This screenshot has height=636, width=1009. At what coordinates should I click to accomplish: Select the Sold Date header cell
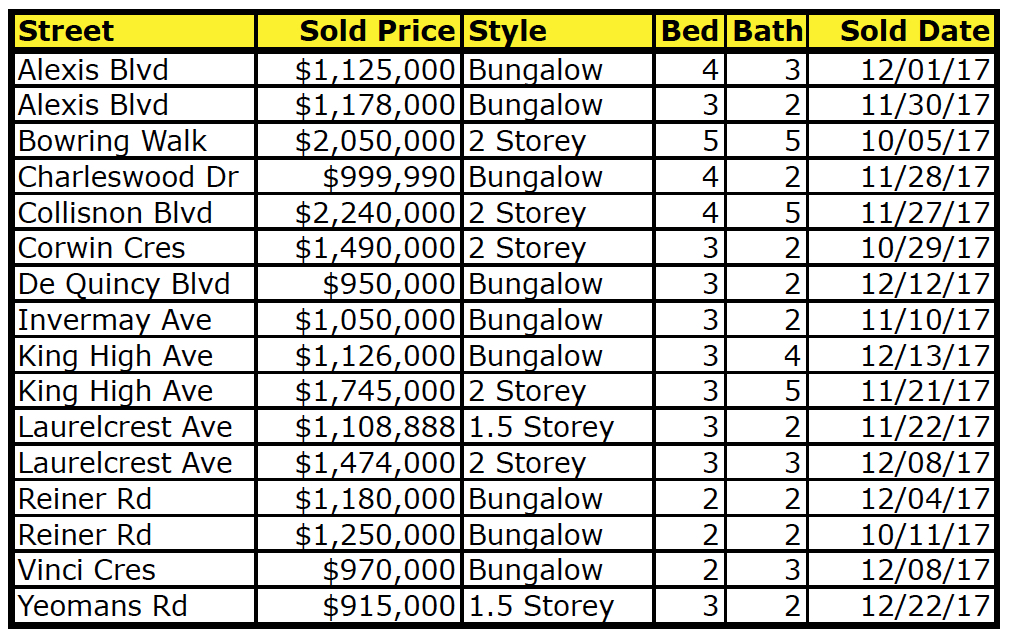[x=901, y=31]
